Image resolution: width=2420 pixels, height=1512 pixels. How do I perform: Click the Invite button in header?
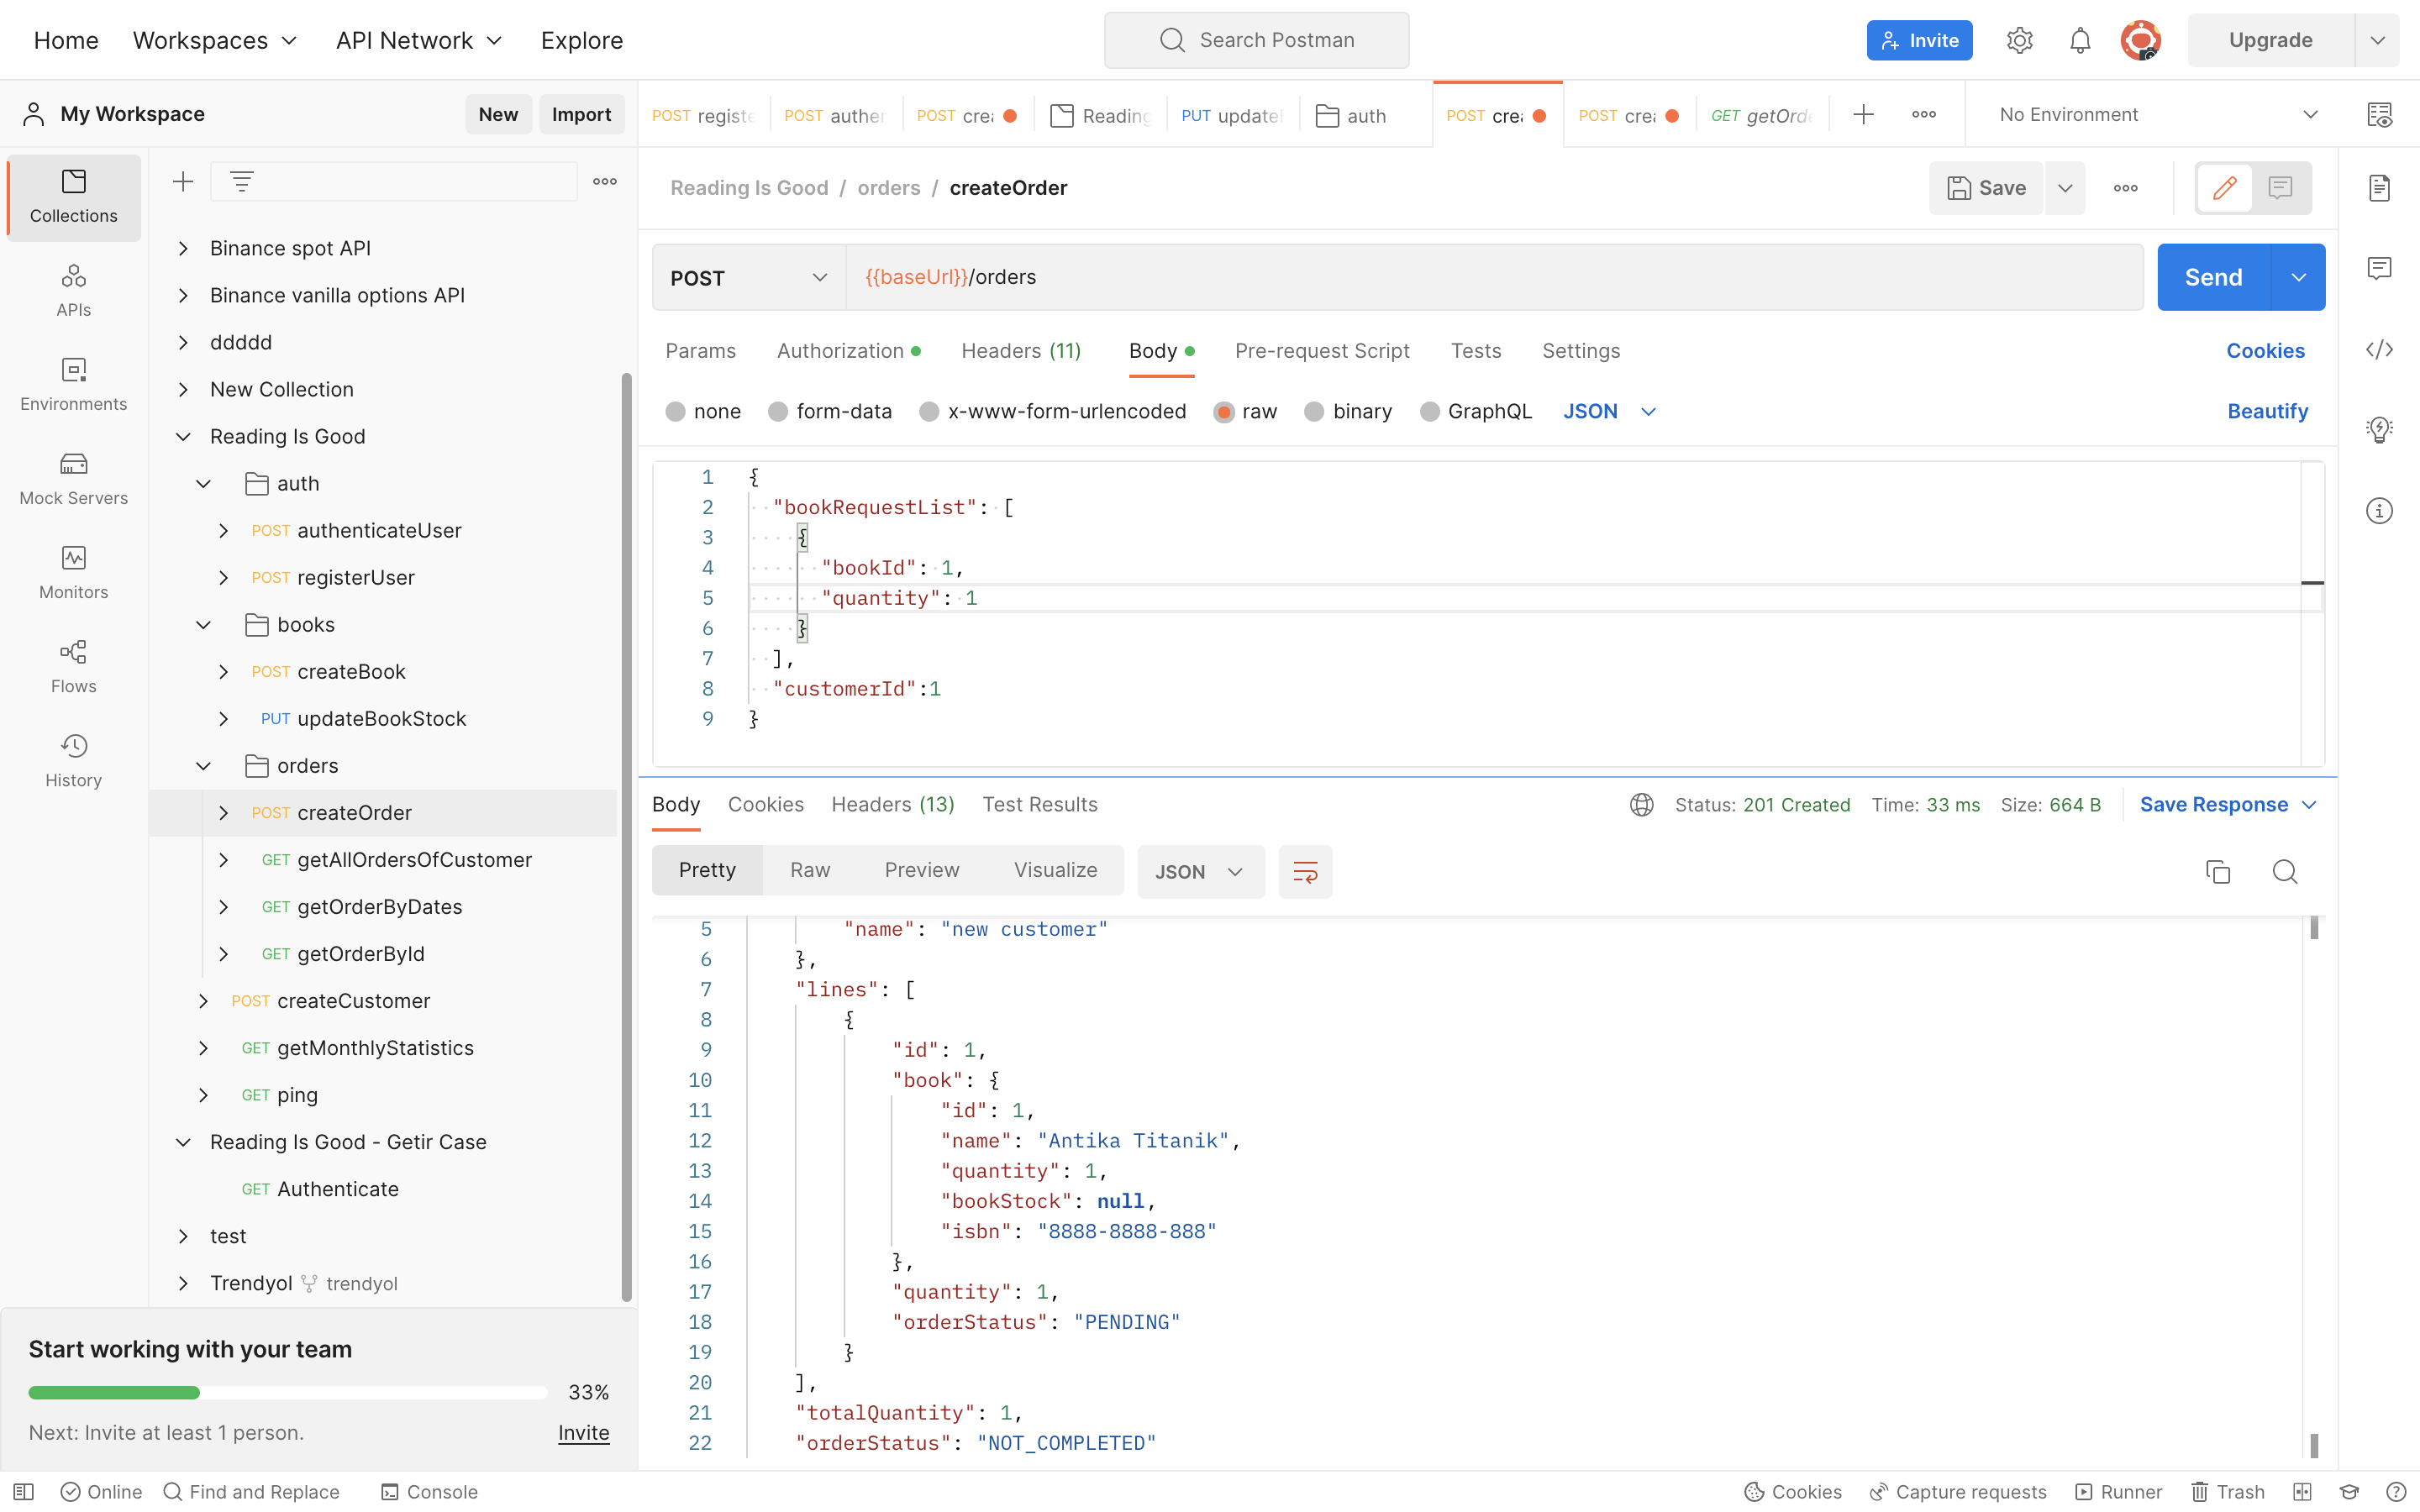tap(1919, 40)
